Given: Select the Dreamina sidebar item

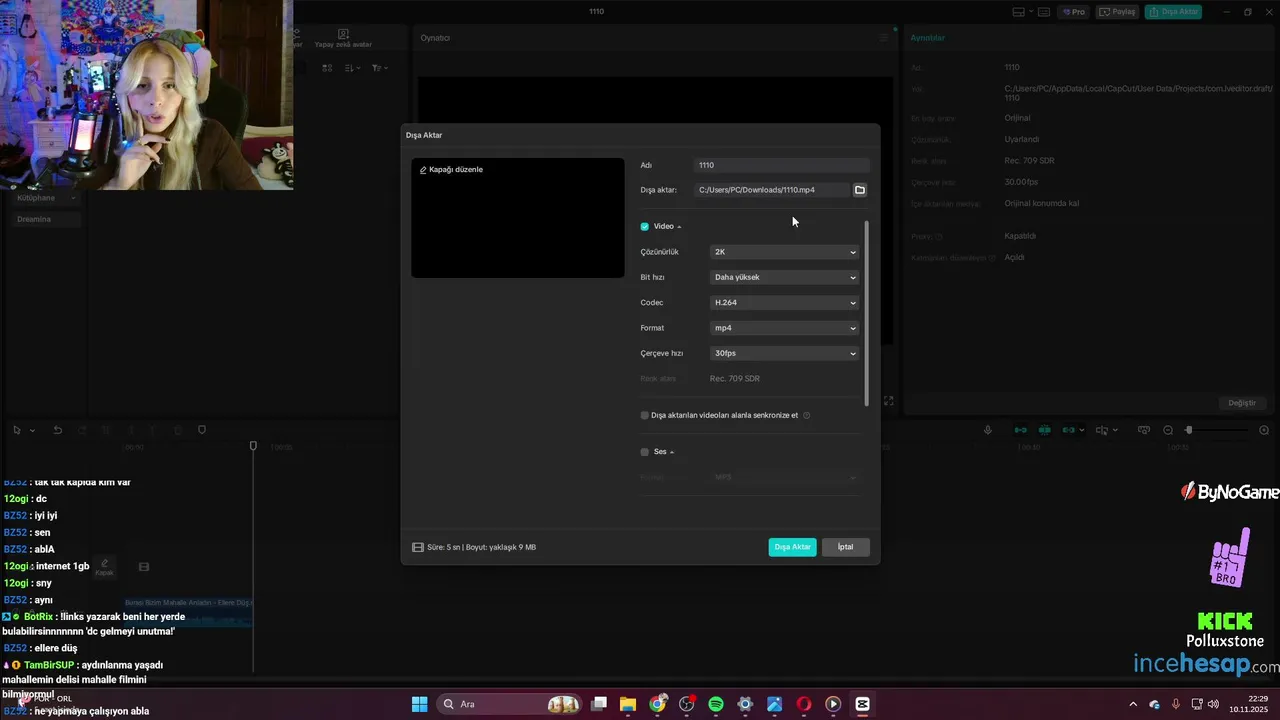Looking at the screenshot, I should click(x=44, y=219).
